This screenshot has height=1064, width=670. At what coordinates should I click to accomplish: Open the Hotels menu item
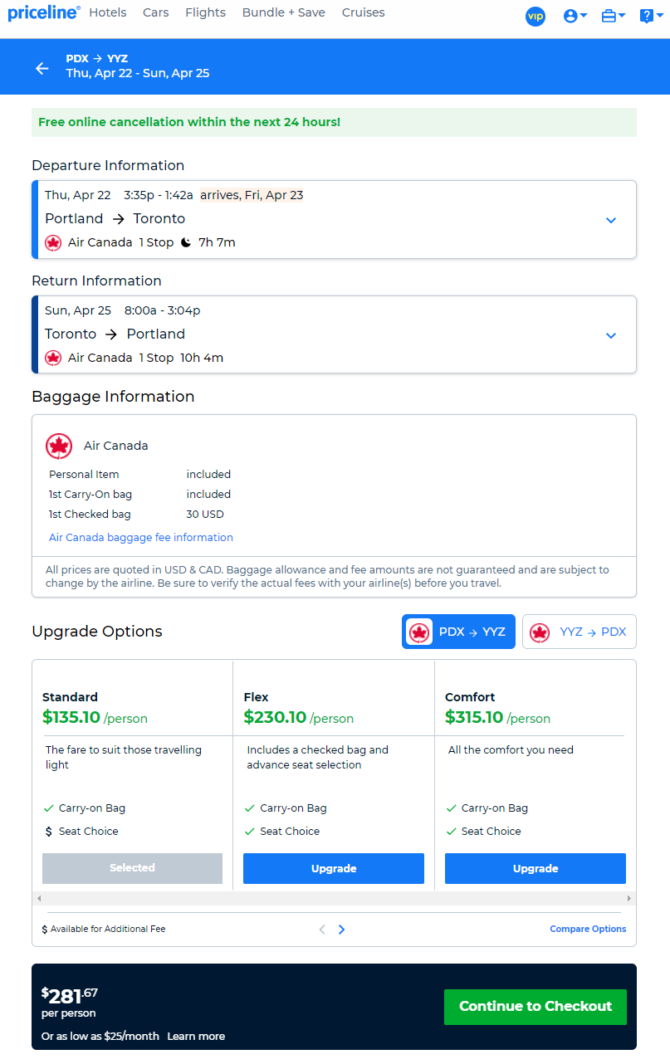click(x=107, y=13)
